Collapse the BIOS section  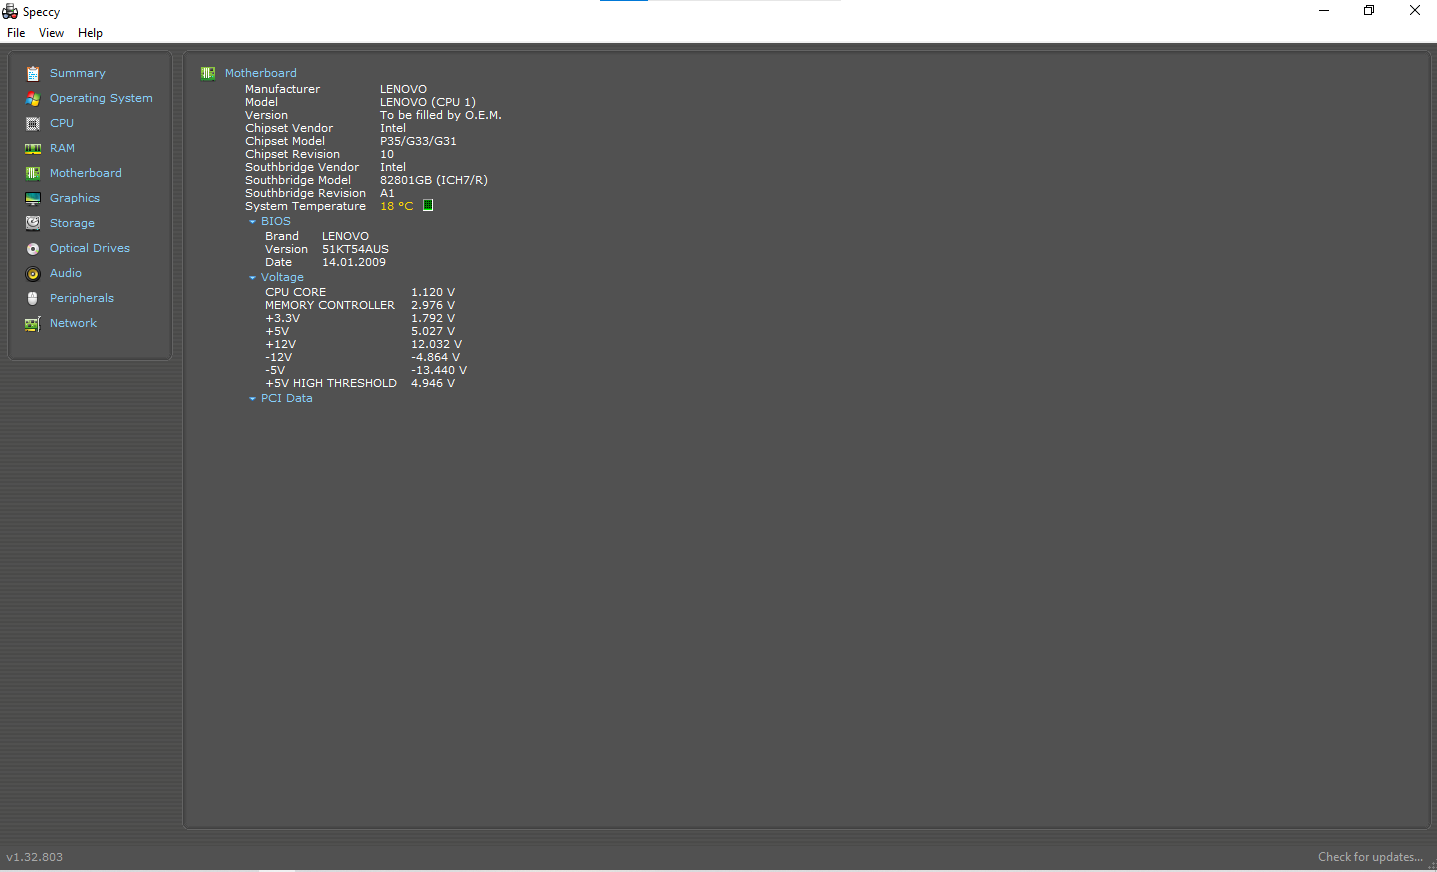252,222
